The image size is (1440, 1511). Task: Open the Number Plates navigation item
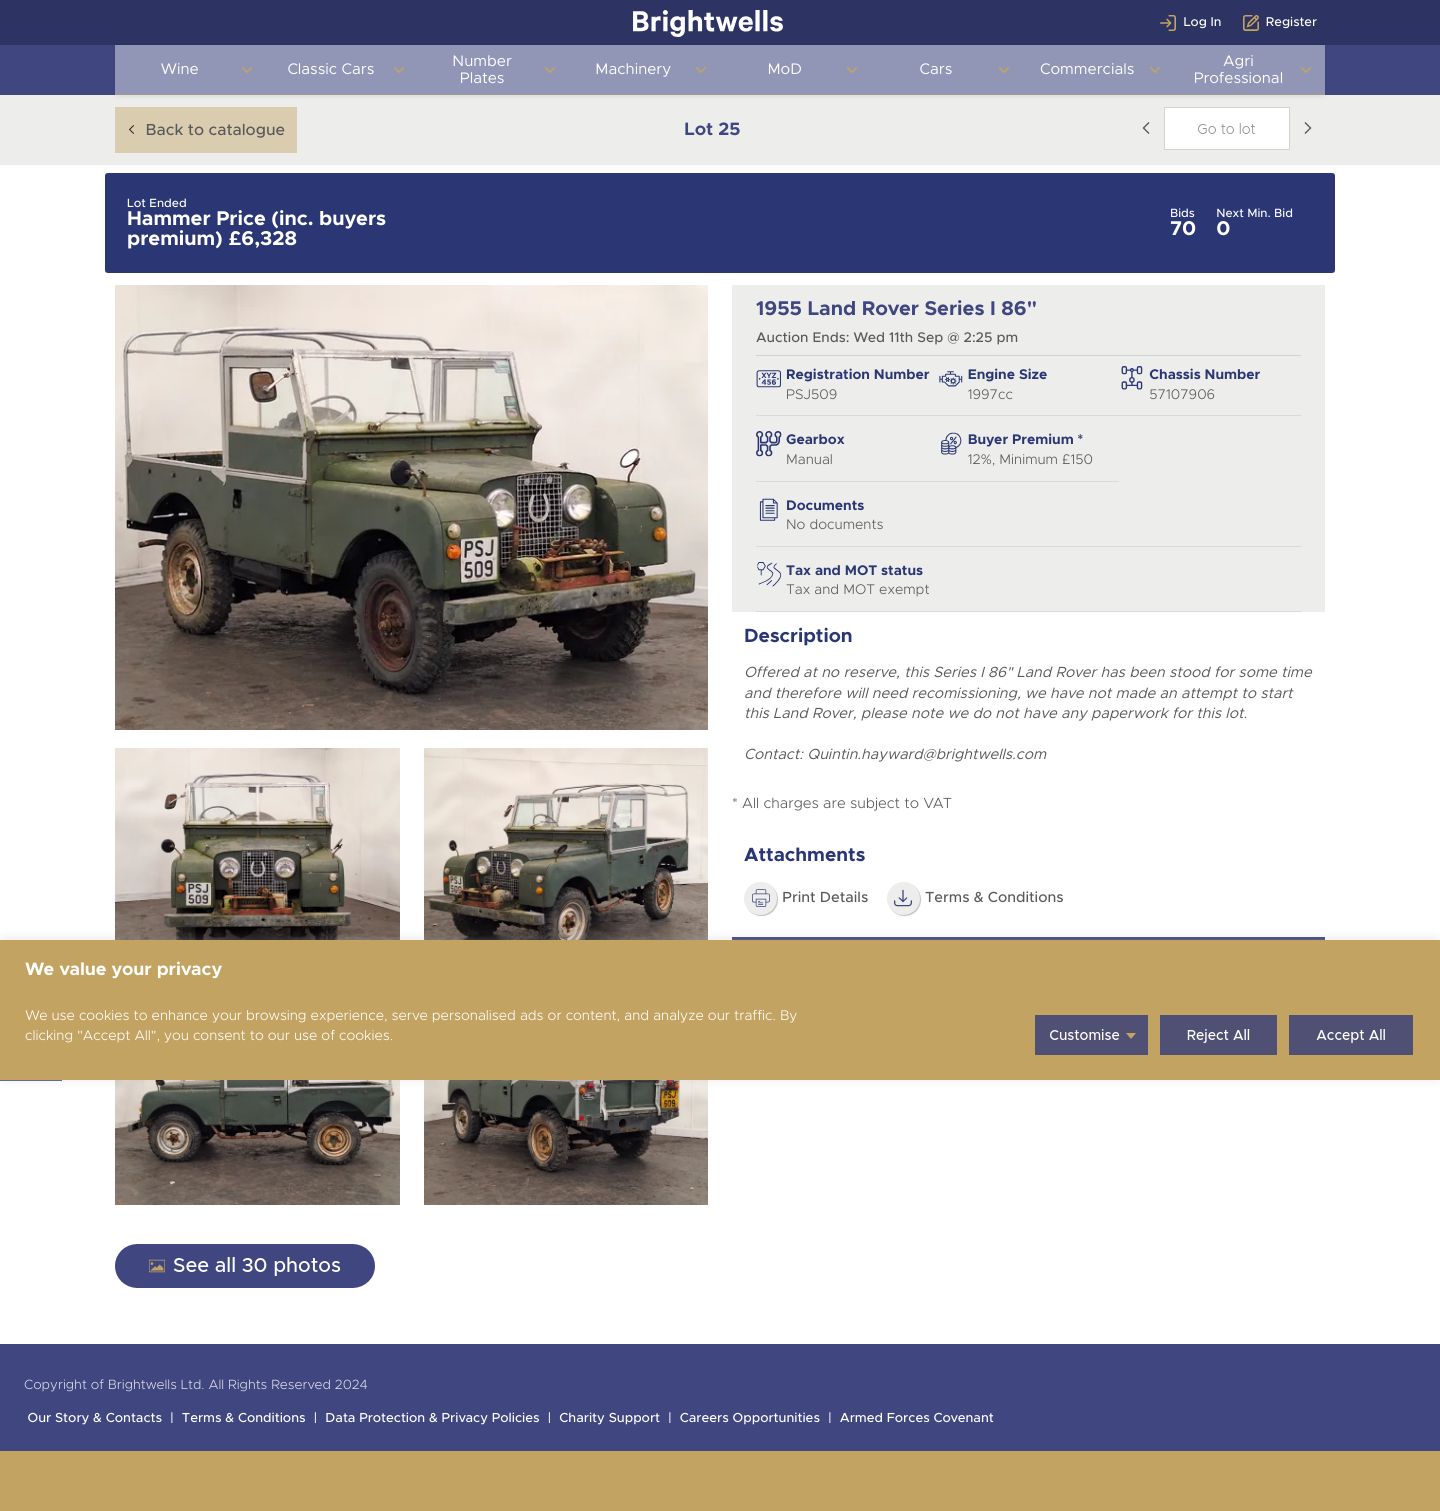(x=482, y=69)
